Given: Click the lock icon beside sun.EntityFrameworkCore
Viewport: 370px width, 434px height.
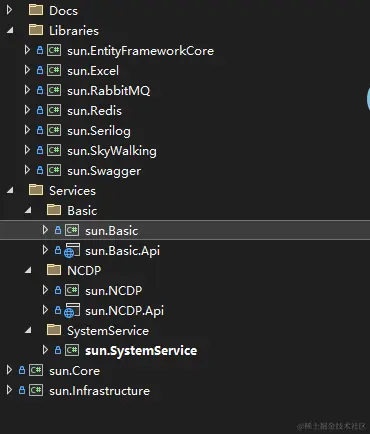Looking at the screenshot, I should (40, 50).
